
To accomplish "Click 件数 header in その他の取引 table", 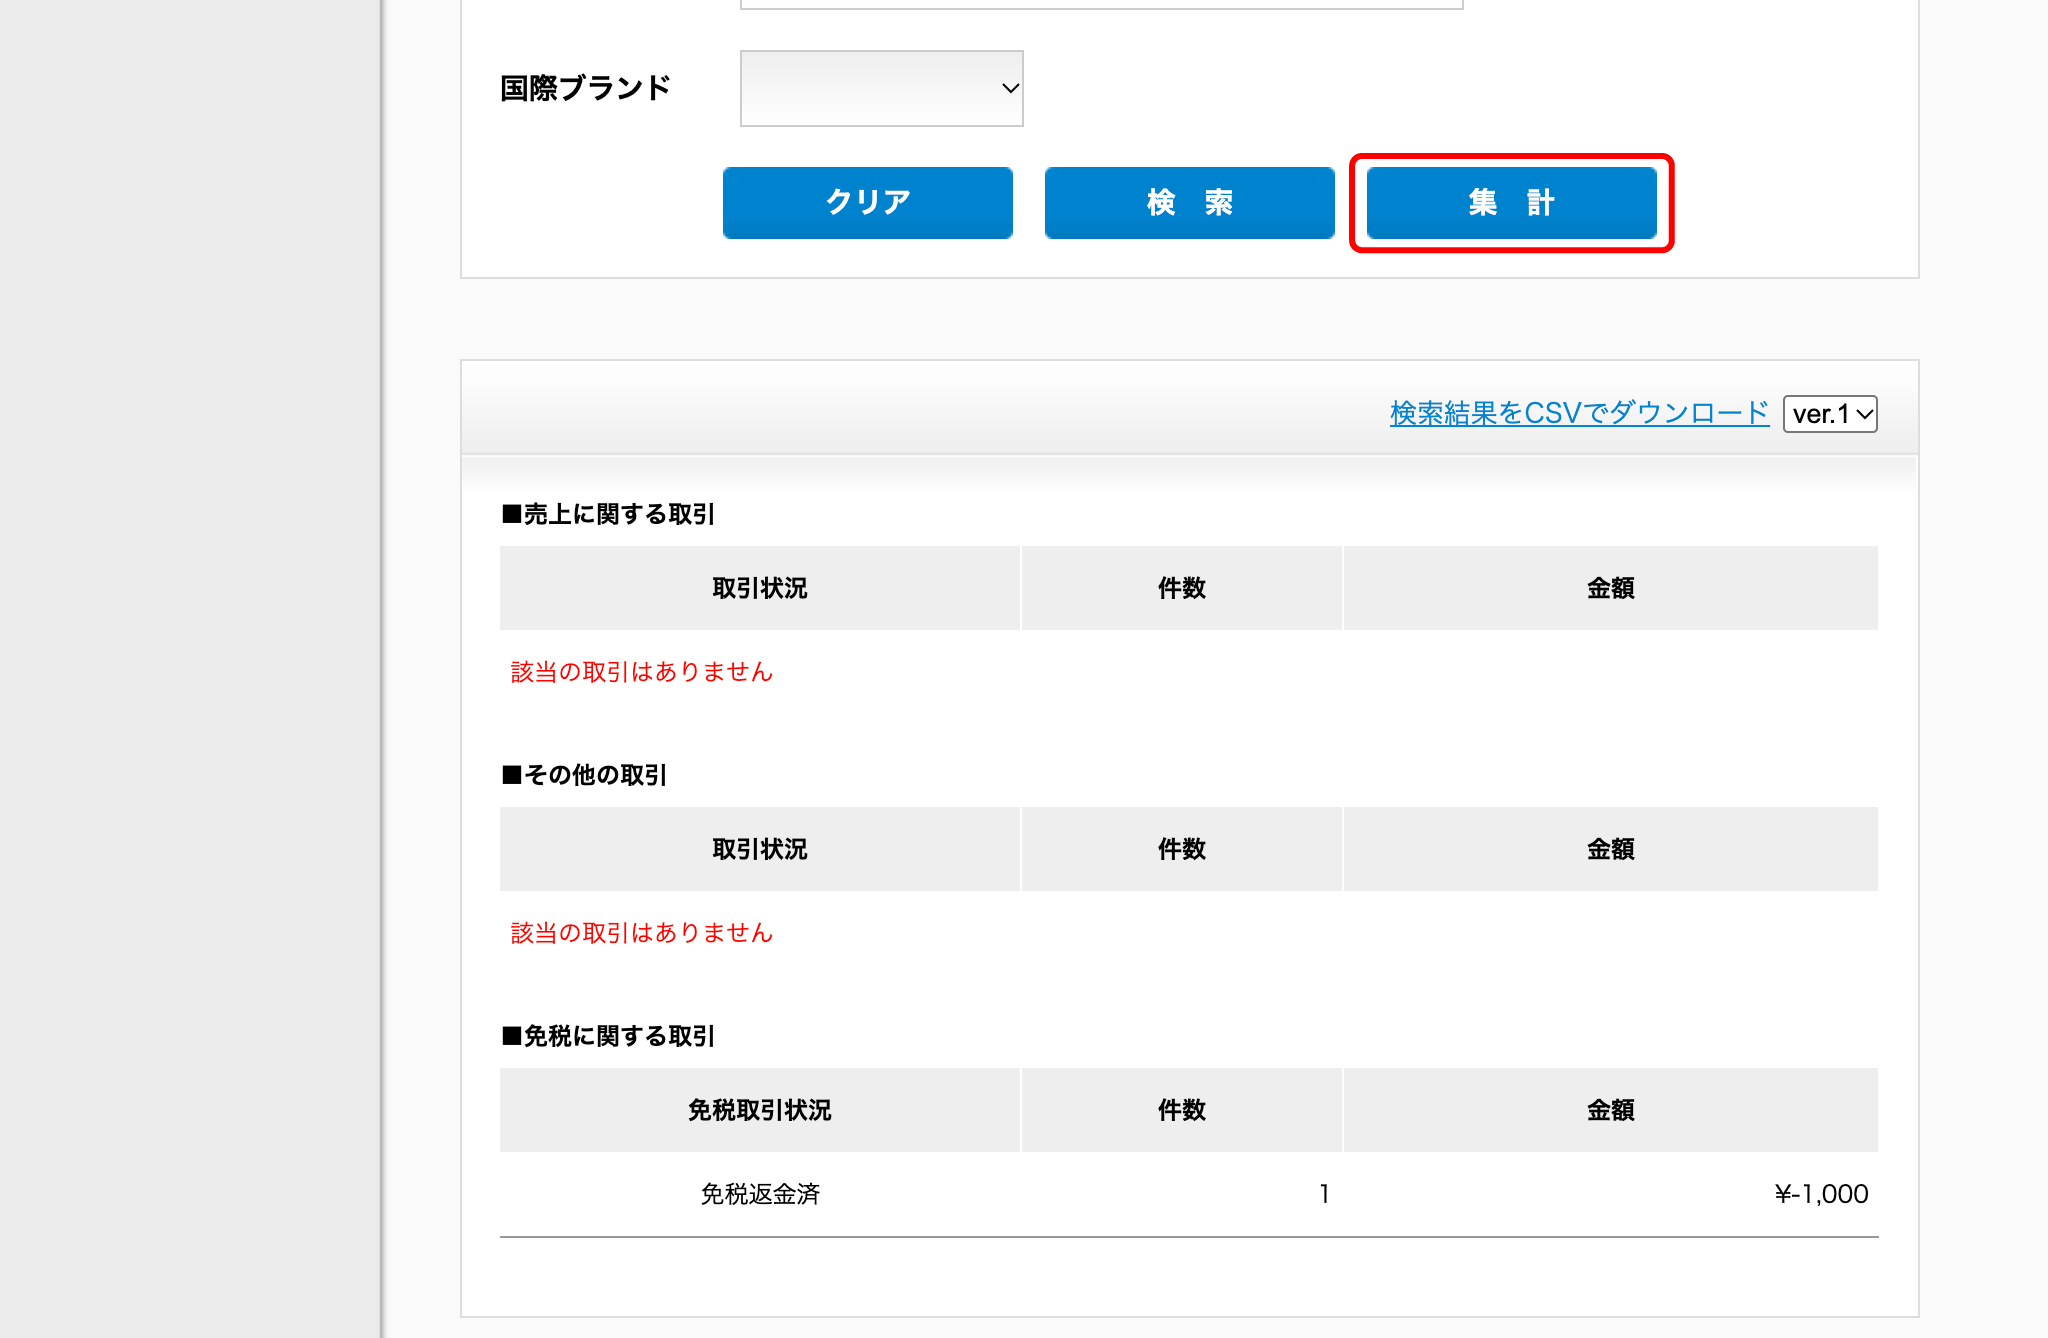I will (1181, 849).
